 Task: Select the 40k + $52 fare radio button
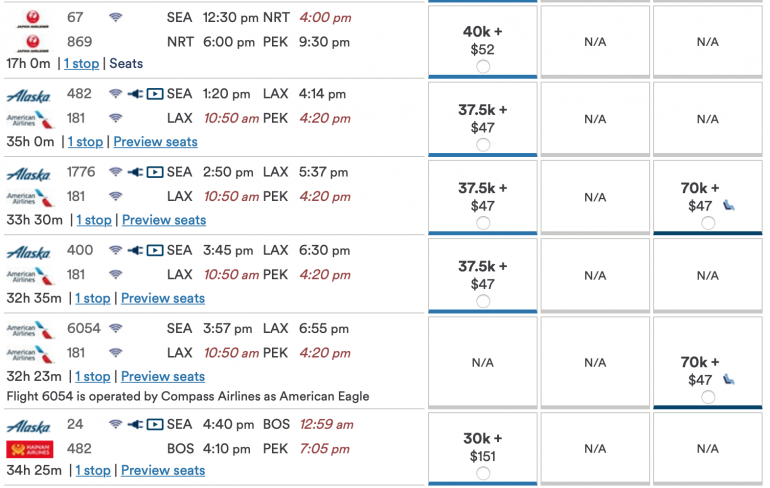[483, 66]
